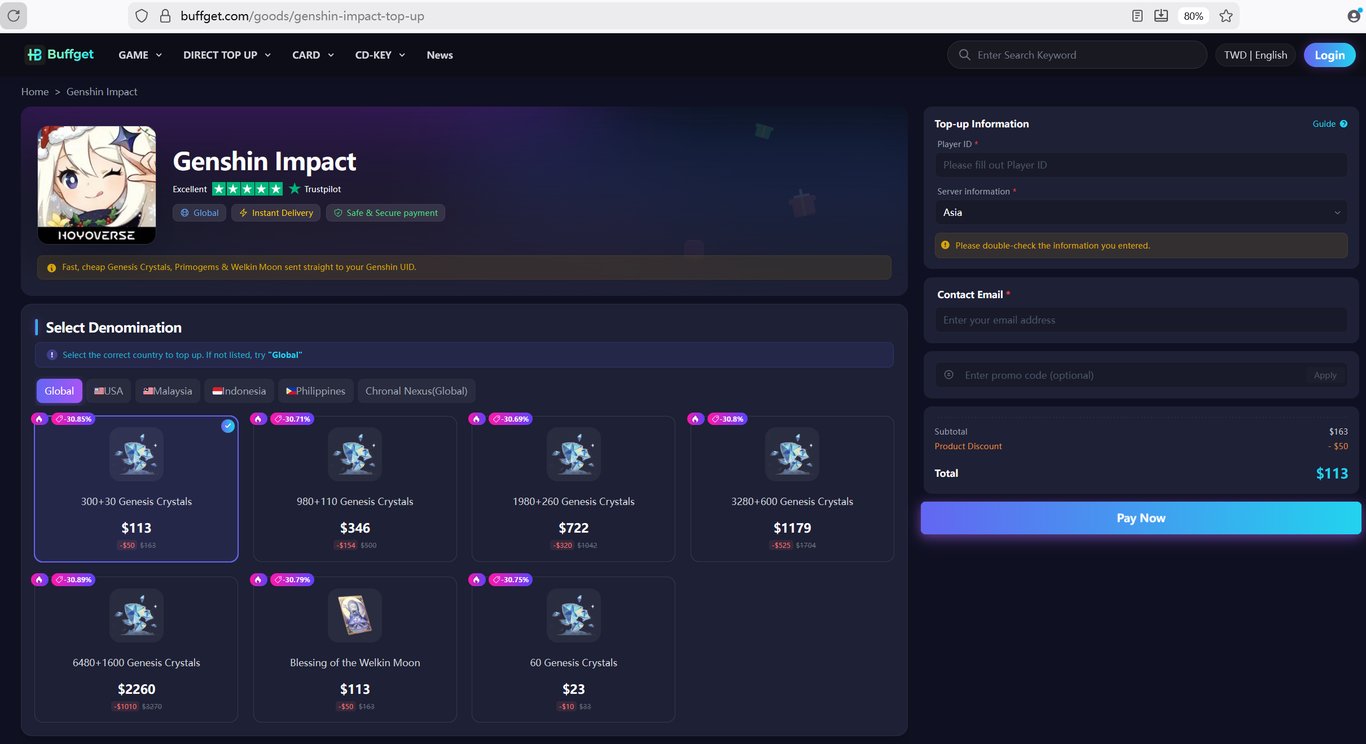Screen dimensions: 1366x744
Task: Expand the GAME menu
Action: pos(140,55)
